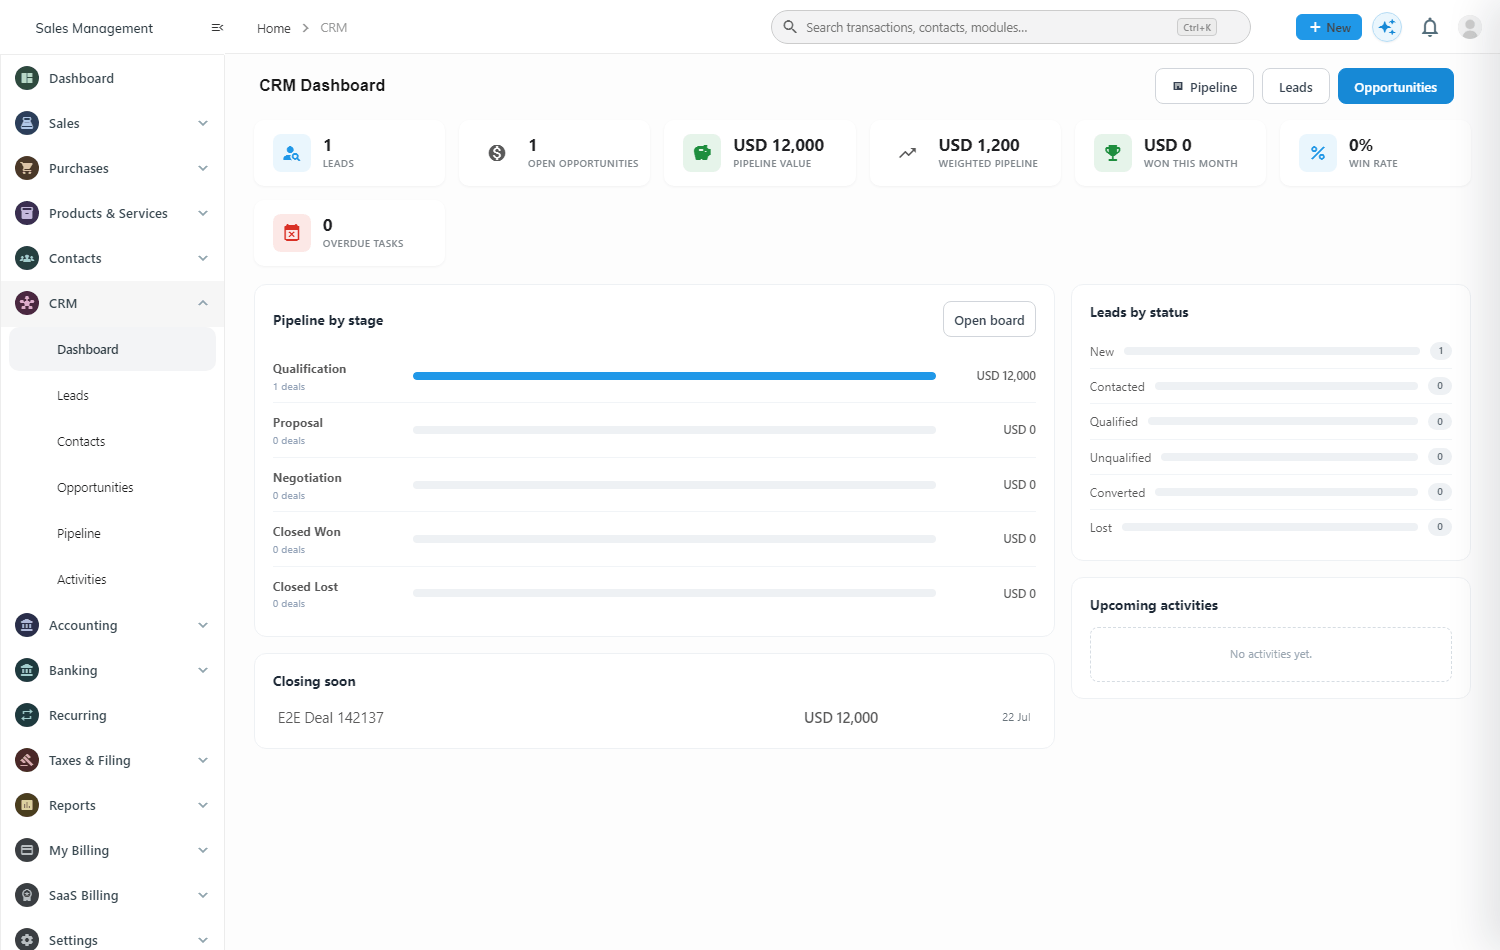The image size is (1500, 950).
Task: Click the Open board button
Action: 989,319
